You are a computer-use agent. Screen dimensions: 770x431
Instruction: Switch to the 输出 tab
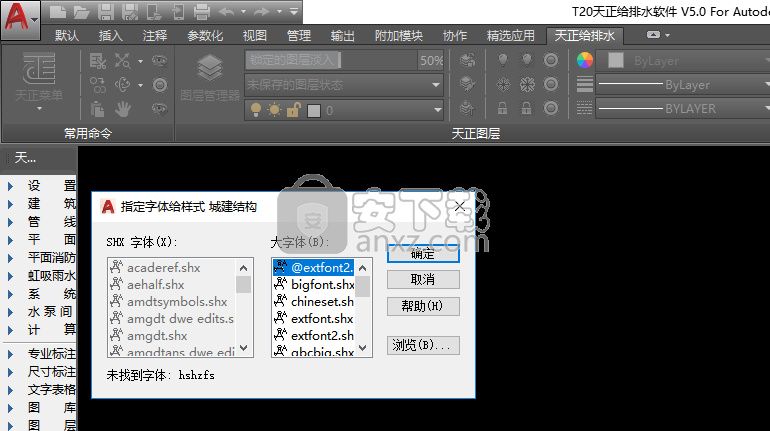coord(342,35)
